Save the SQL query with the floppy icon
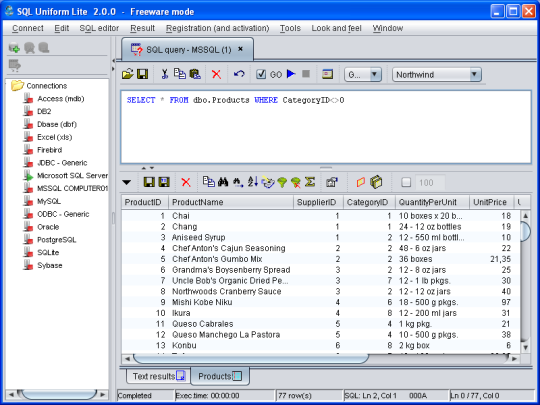The height and width of the screenshot is (405, 540). tap(142, 74)
